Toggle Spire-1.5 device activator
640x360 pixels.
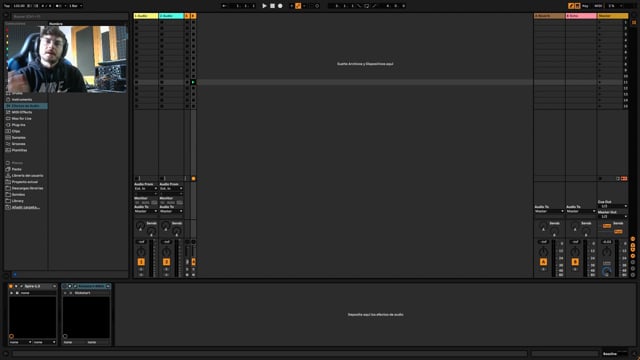(x=11, y=286)
